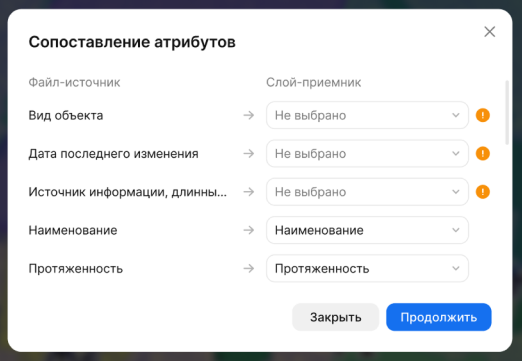Click arrow icon beside source Протяженность
Viewport: 522px width, 361px height.
249,269
